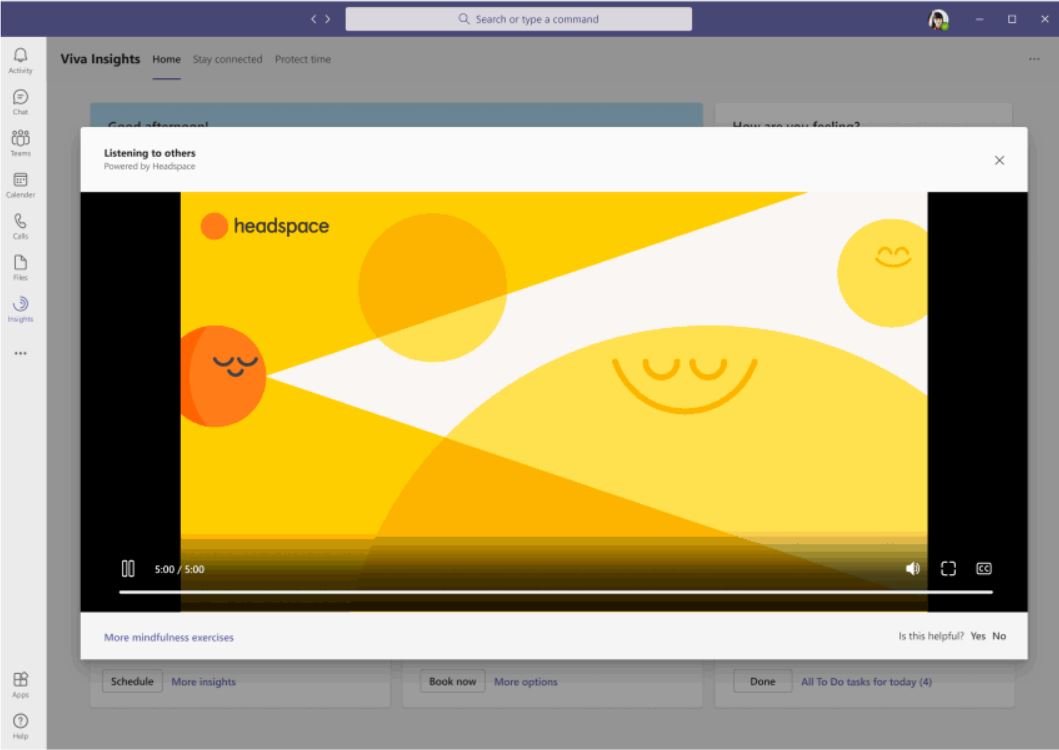The height and width of the screenshot is (750, 1059).
Task: Open More mindfulness exercises link
Action: coord(169,637)
